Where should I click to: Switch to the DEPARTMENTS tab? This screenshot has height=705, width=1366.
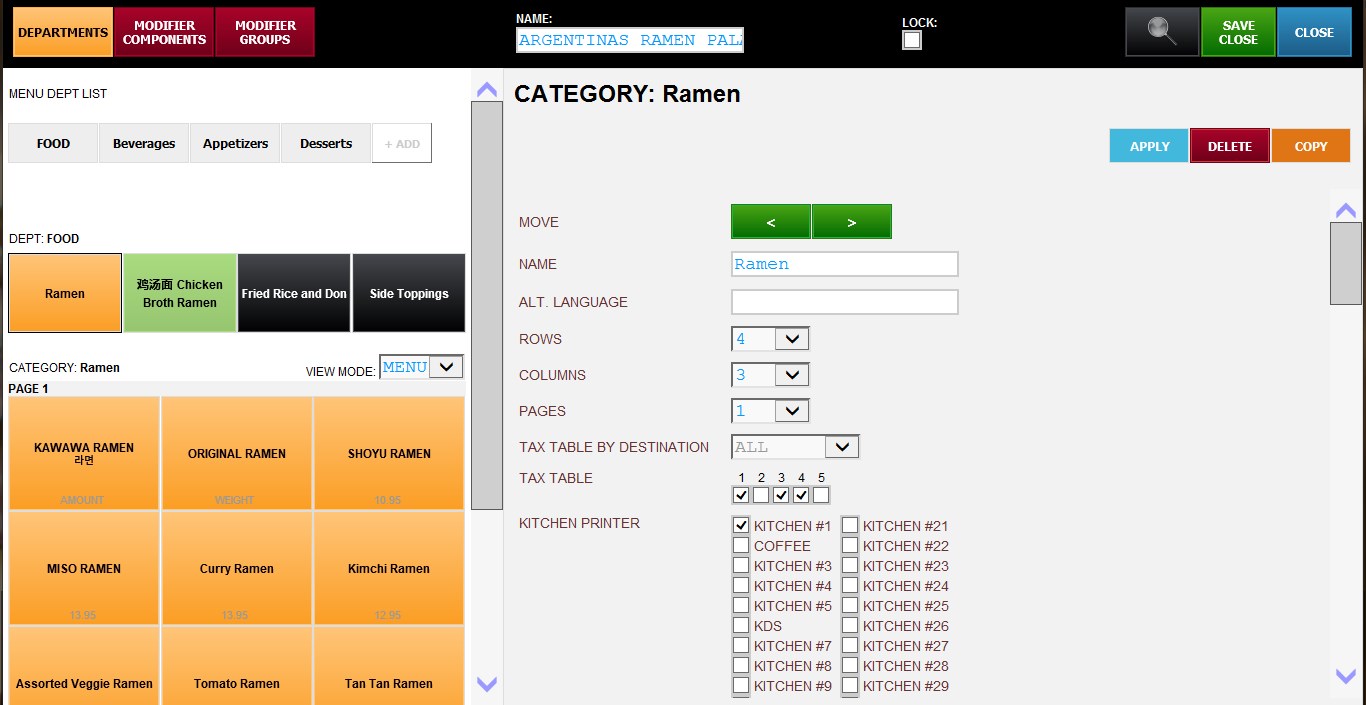(63, 32)
